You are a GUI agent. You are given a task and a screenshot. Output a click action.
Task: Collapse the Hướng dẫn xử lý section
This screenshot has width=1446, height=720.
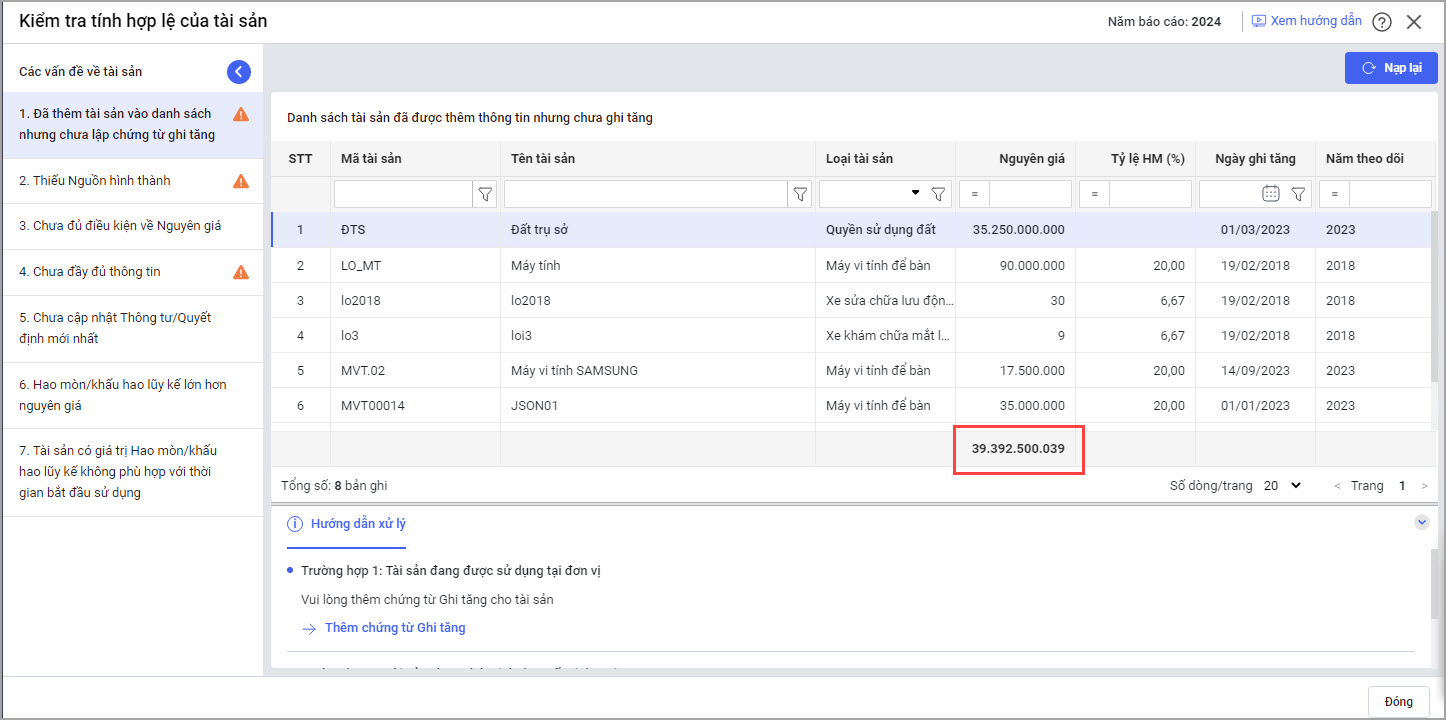click(1421, 522)
